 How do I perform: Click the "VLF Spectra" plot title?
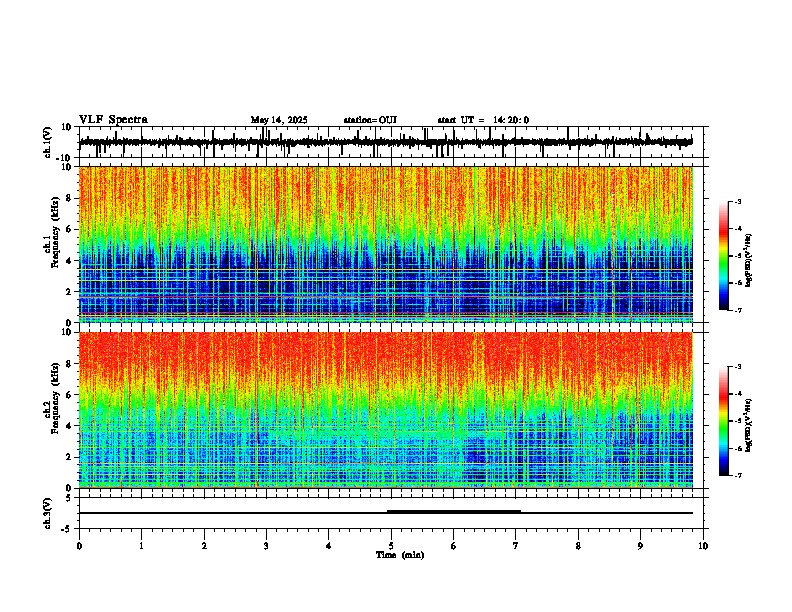click(113, 120)
